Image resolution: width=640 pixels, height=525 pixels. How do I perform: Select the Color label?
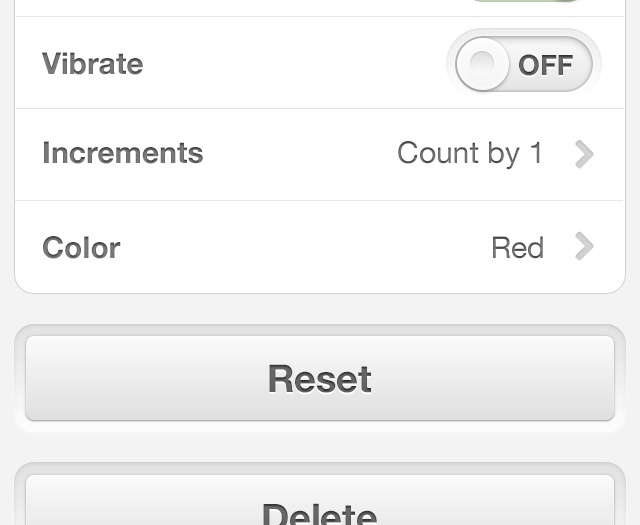click(81, 248)
